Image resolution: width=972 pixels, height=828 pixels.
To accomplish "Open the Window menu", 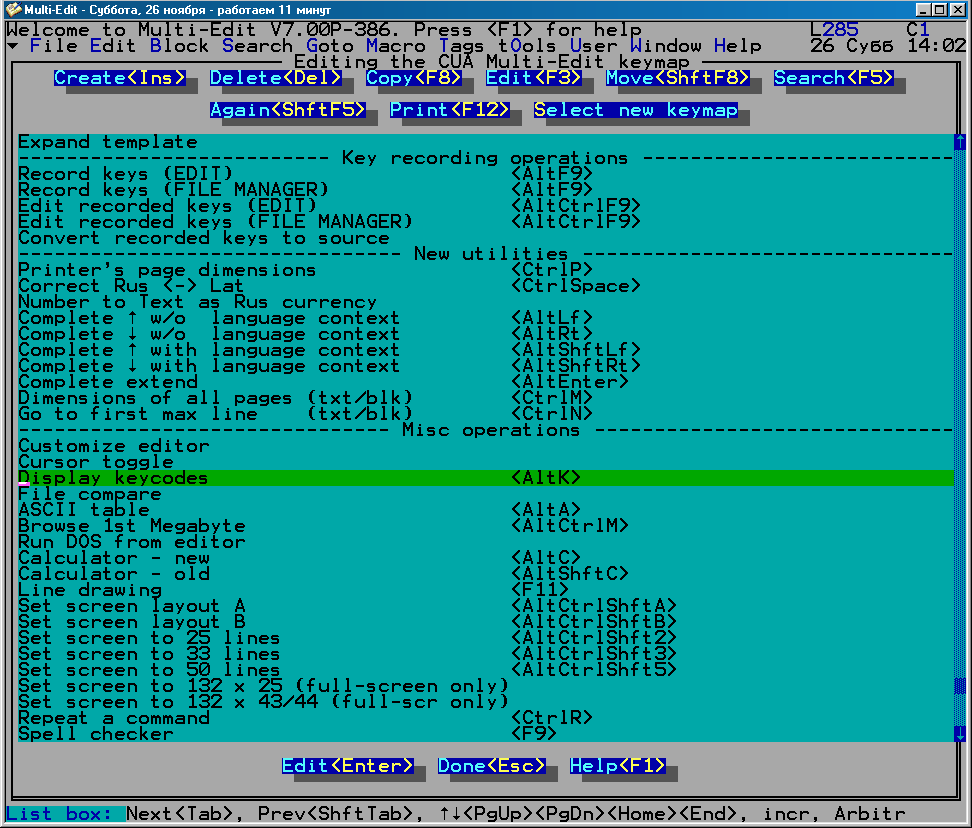I will 666,46.
